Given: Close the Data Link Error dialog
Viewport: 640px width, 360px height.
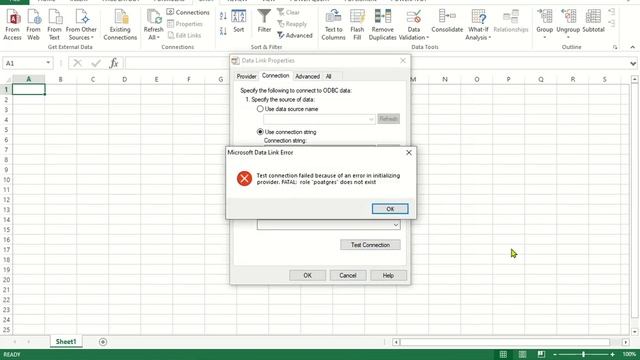Looking at the screenshot, I should (409, 153).
